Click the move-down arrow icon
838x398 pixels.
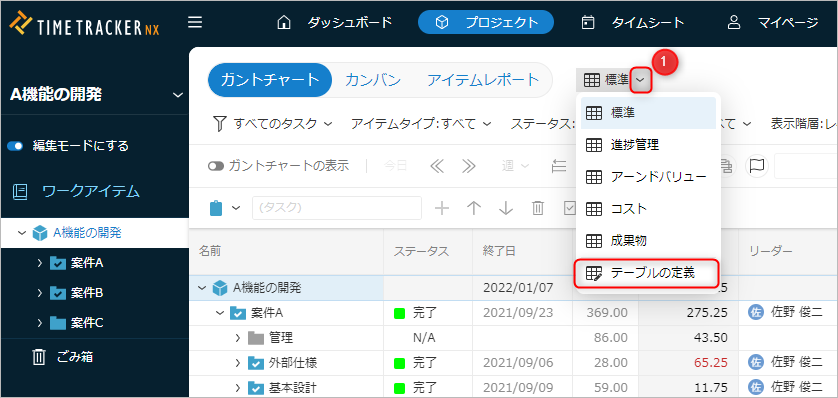pos(506,208)
